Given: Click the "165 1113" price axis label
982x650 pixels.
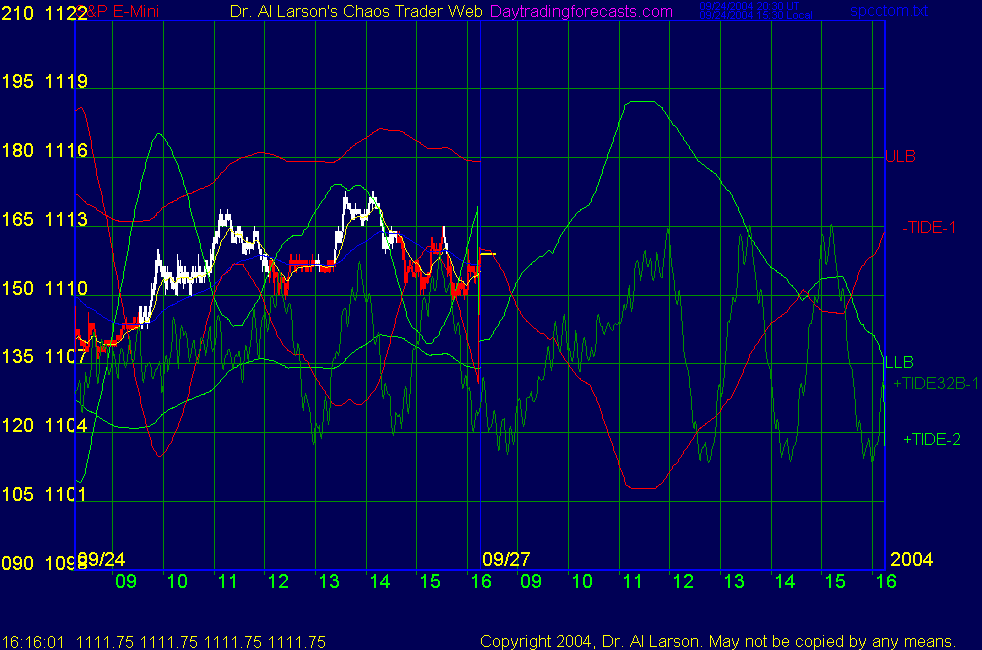Looking at the screenshot, I should [44, 219].
